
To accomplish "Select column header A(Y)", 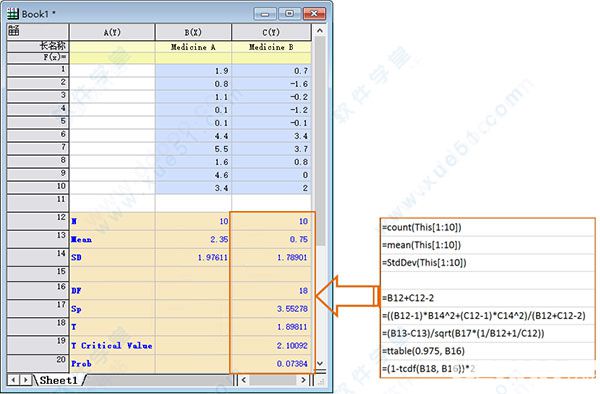I will [x=112, y=32].
